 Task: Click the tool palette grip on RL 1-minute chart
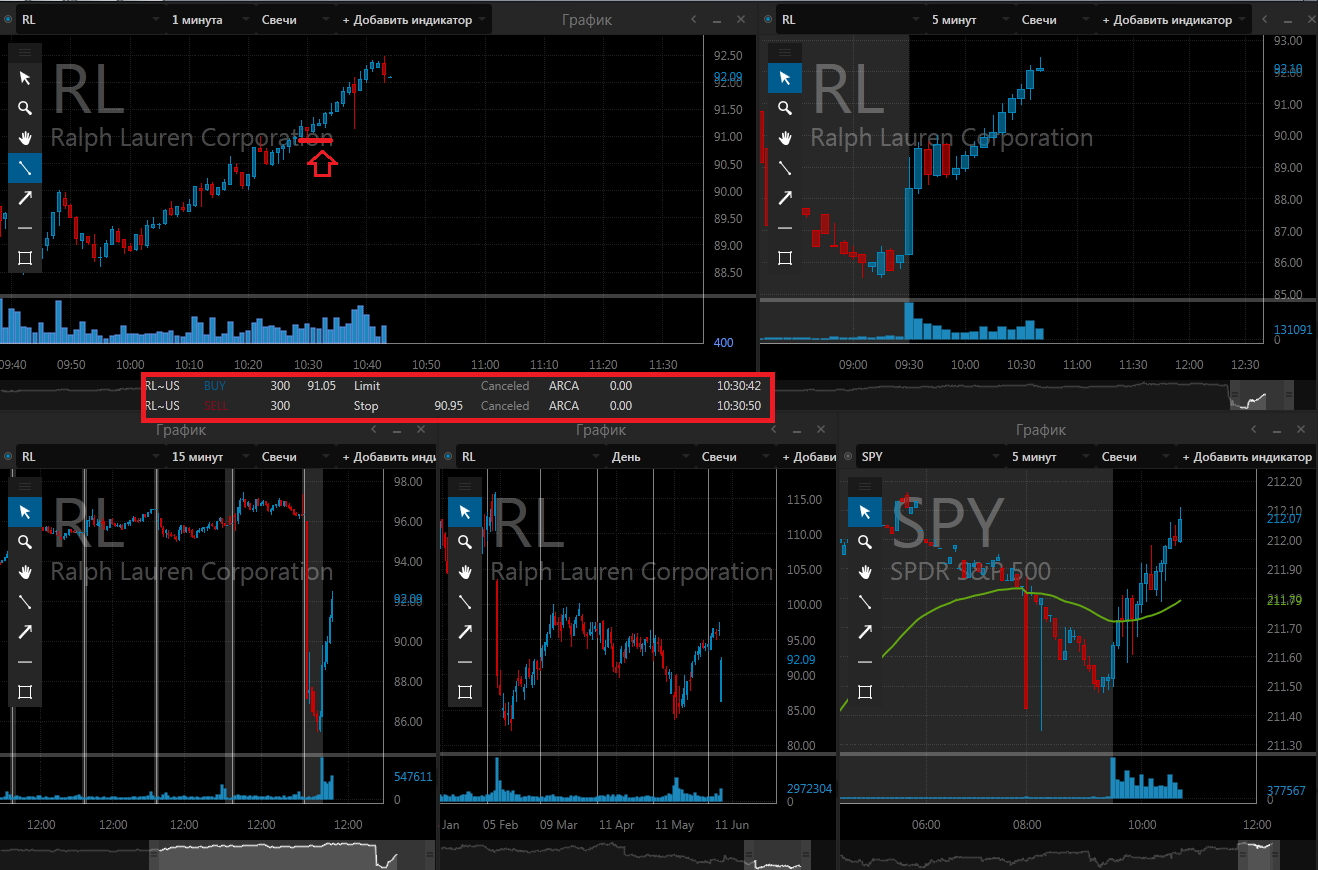[x=25, y=51]
